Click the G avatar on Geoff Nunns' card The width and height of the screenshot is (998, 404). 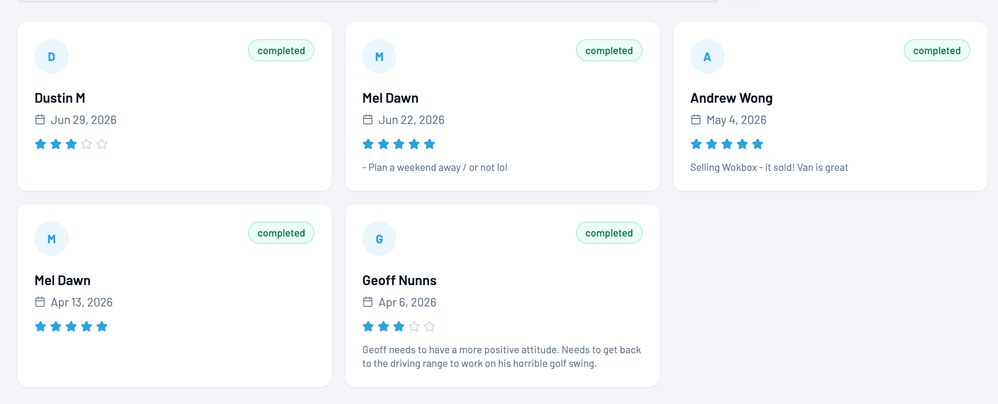(379, 239)
